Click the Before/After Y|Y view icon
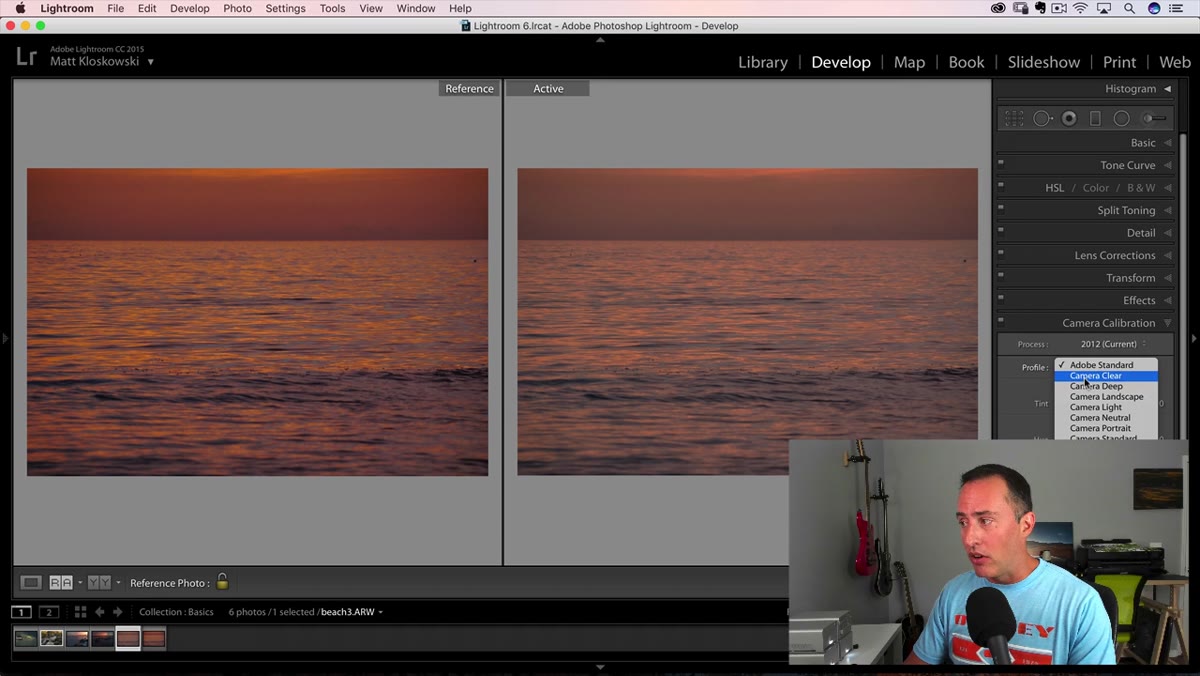Screen dimensions: 1200x676 (x=99, y=582)
